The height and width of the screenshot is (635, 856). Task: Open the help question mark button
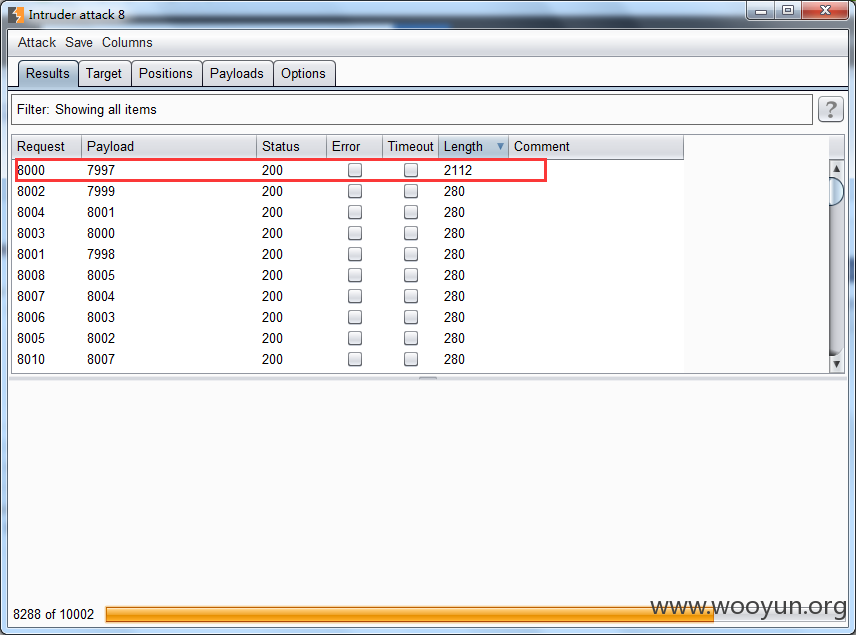(x=830, y=109)
